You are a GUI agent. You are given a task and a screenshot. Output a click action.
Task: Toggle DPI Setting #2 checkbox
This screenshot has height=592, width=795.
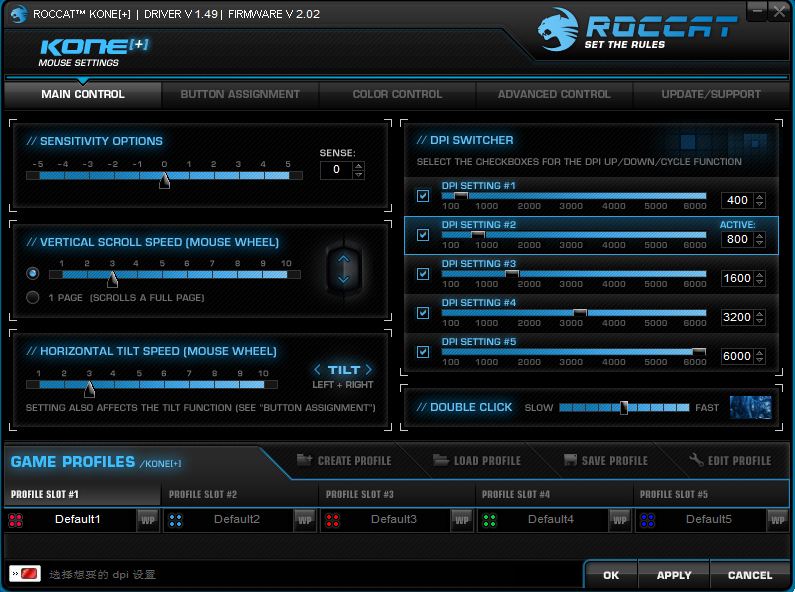click(423, 235)
